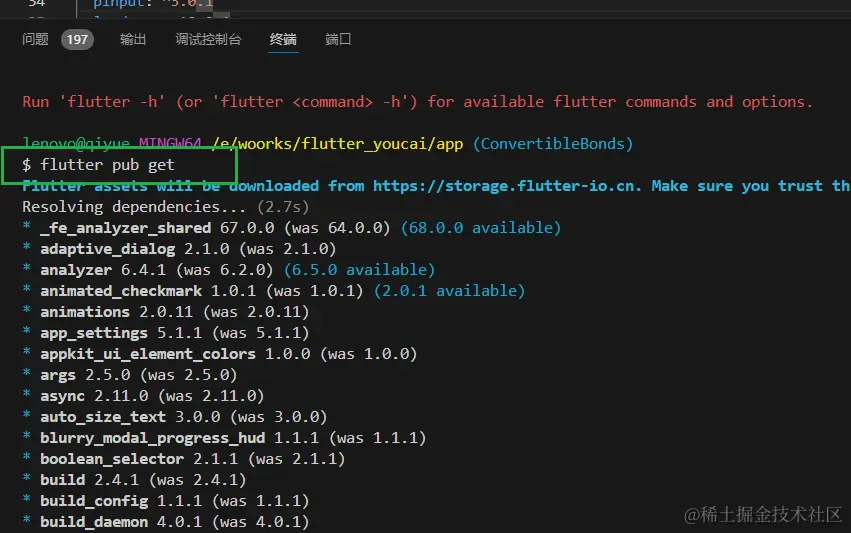Click the path /e/woorks/flutter_youcai/app
Viewport: 851px width, 533px height.
pyautogui.click(x=337, y=144)
